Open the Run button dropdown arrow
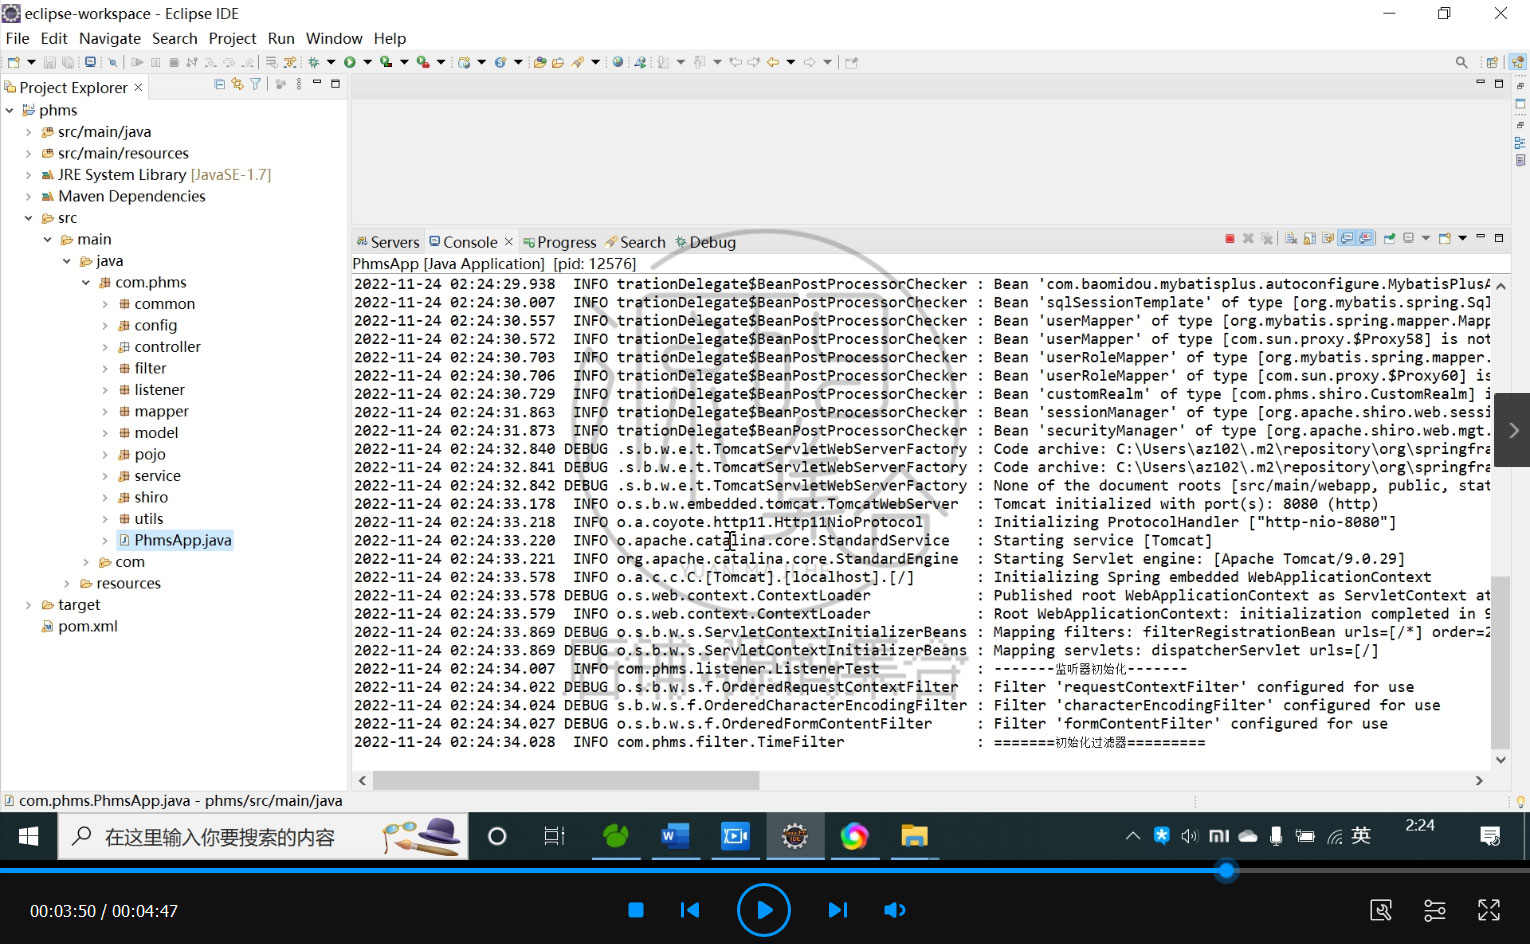 pyautogui.click(x=367, y=62)
